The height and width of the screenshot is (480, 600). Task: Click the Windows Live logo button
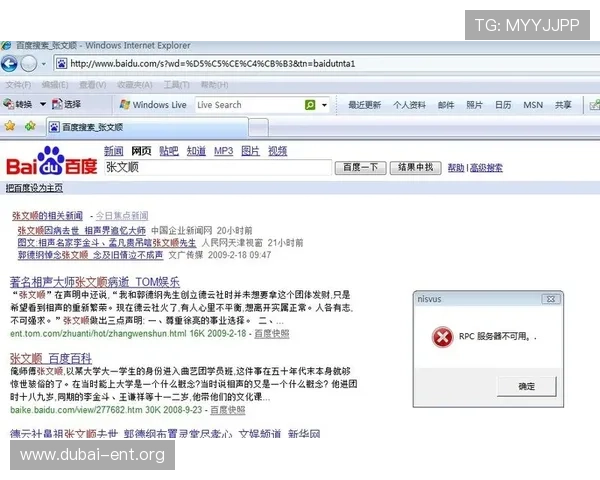pos(153,104)
